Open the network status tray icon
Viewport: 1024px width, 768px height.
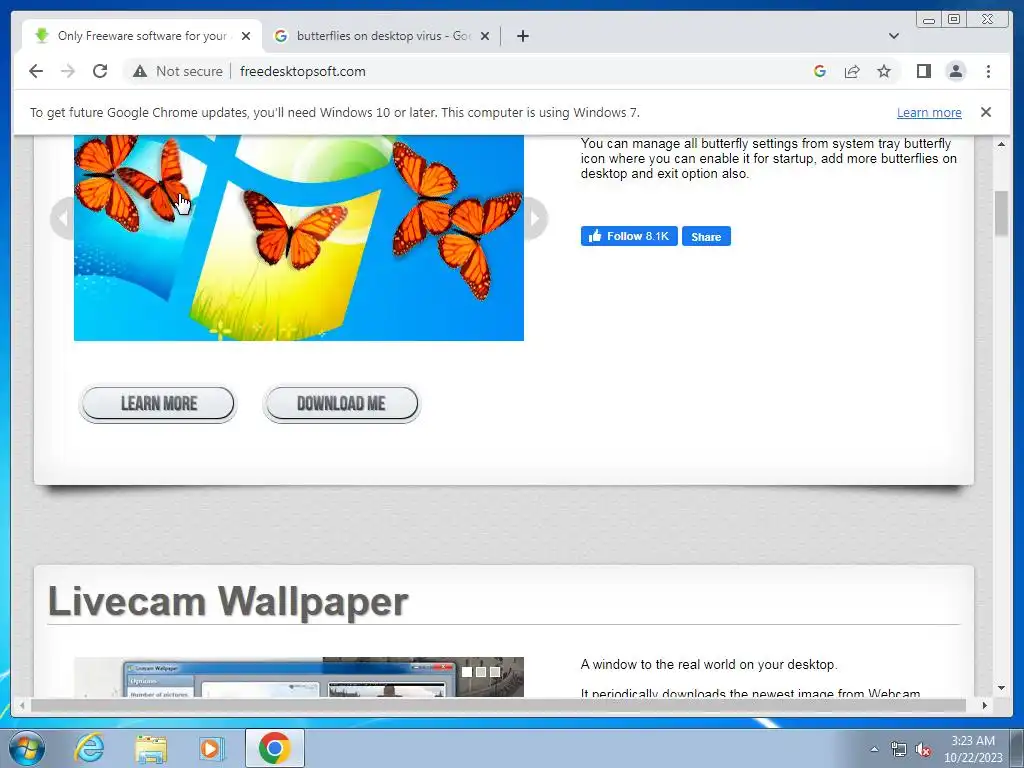pos(899,750)
